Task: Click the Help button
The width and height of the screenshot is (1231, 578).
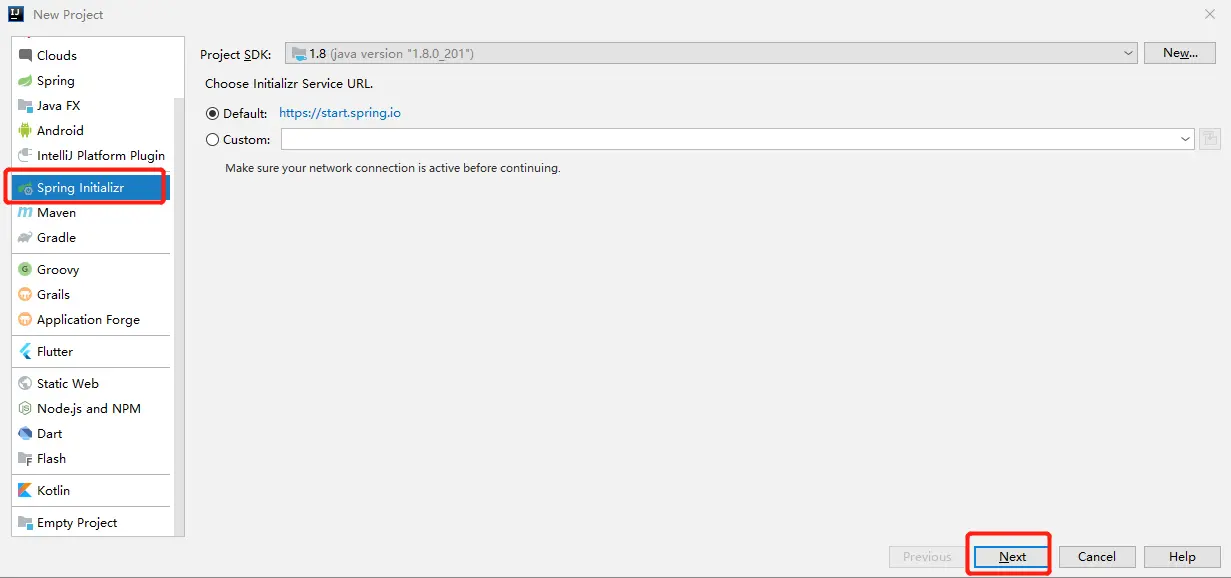Action: pos(1182,557)
